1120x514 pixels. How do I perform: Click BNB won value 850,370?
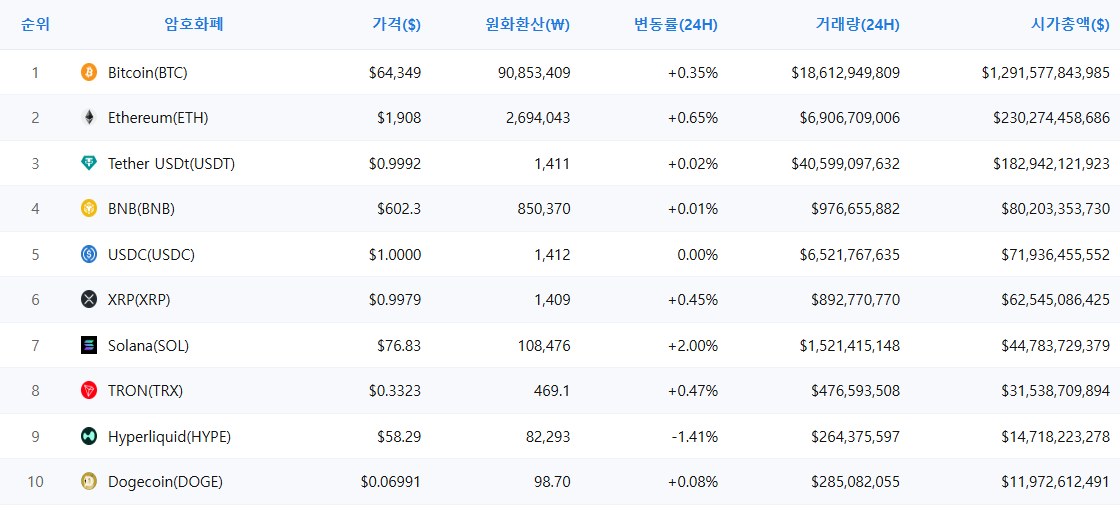(x=544, y=209)
